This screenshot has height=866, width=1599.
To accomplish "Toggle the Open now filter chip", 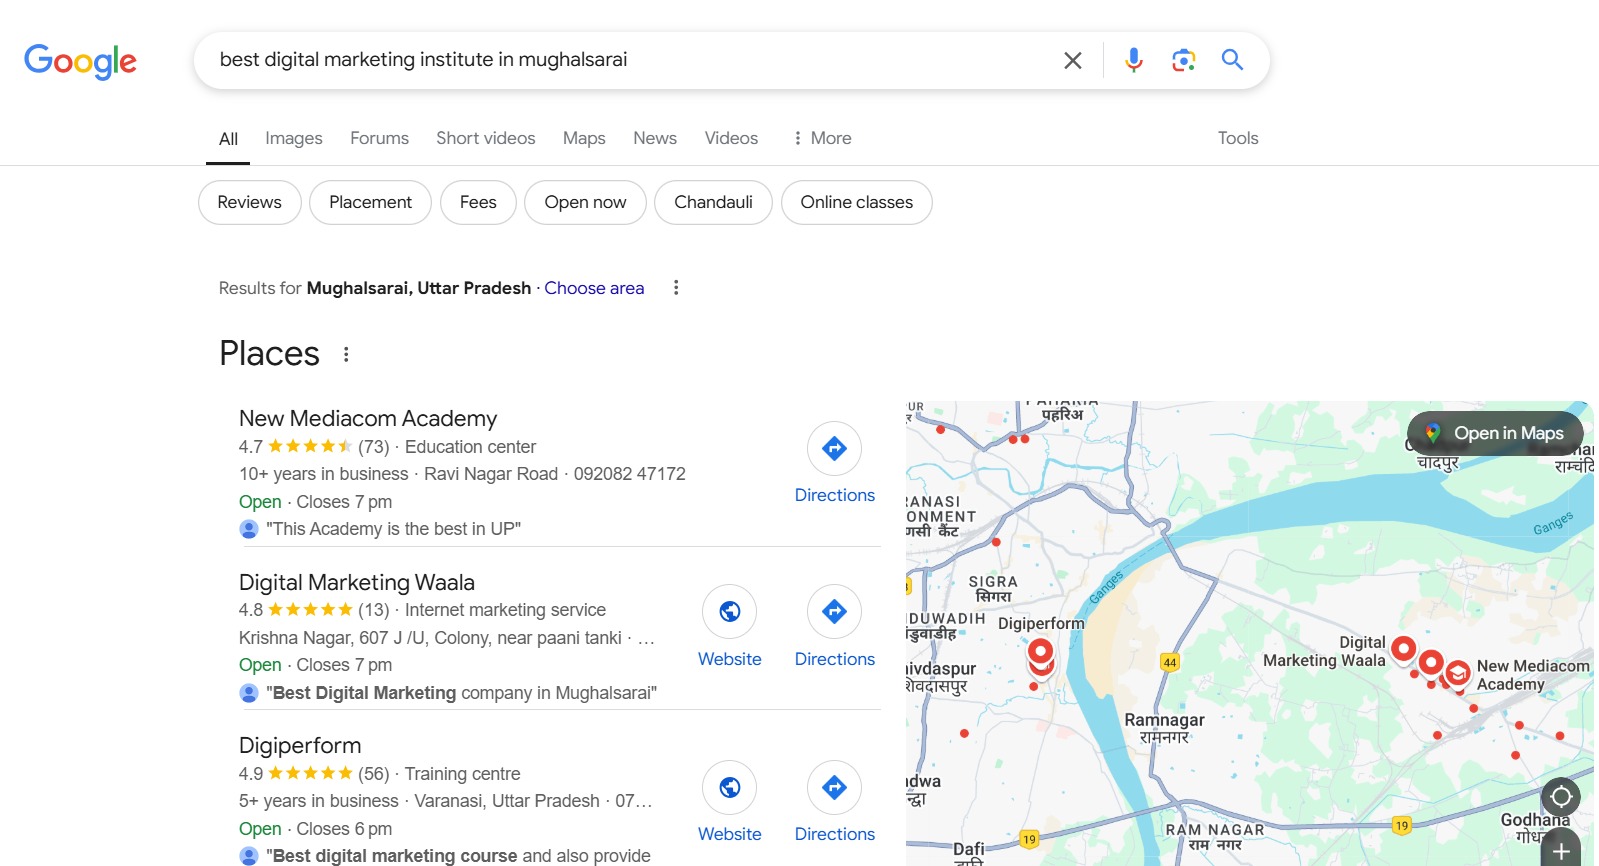I will pyautogui.click(x=585, y=202).
